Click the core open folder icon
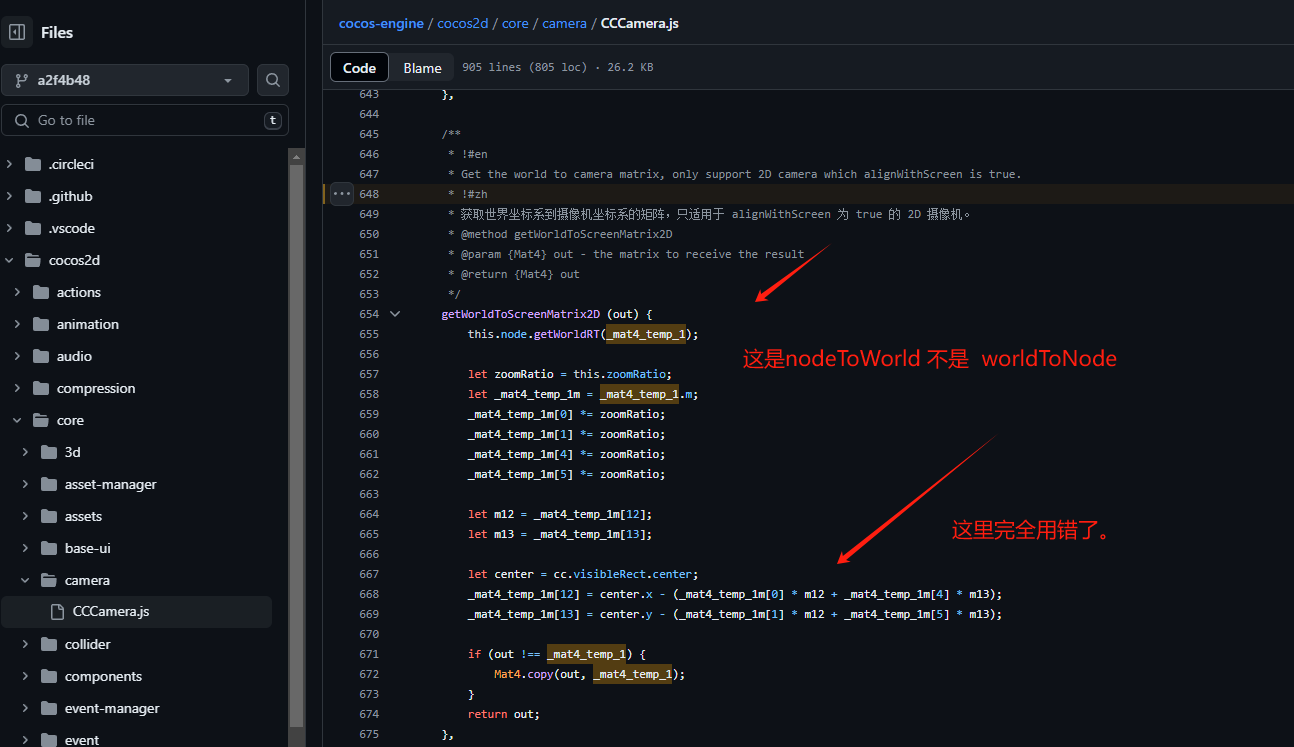The image size is (1294, 747). click(x=41, y=420)
